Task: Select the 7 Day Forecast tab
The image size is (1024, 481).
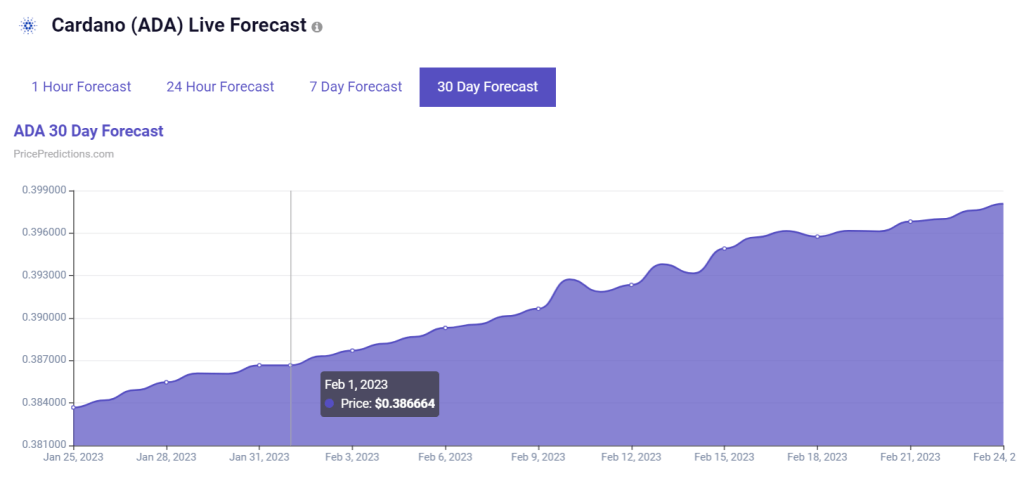Action: (356, 87)
